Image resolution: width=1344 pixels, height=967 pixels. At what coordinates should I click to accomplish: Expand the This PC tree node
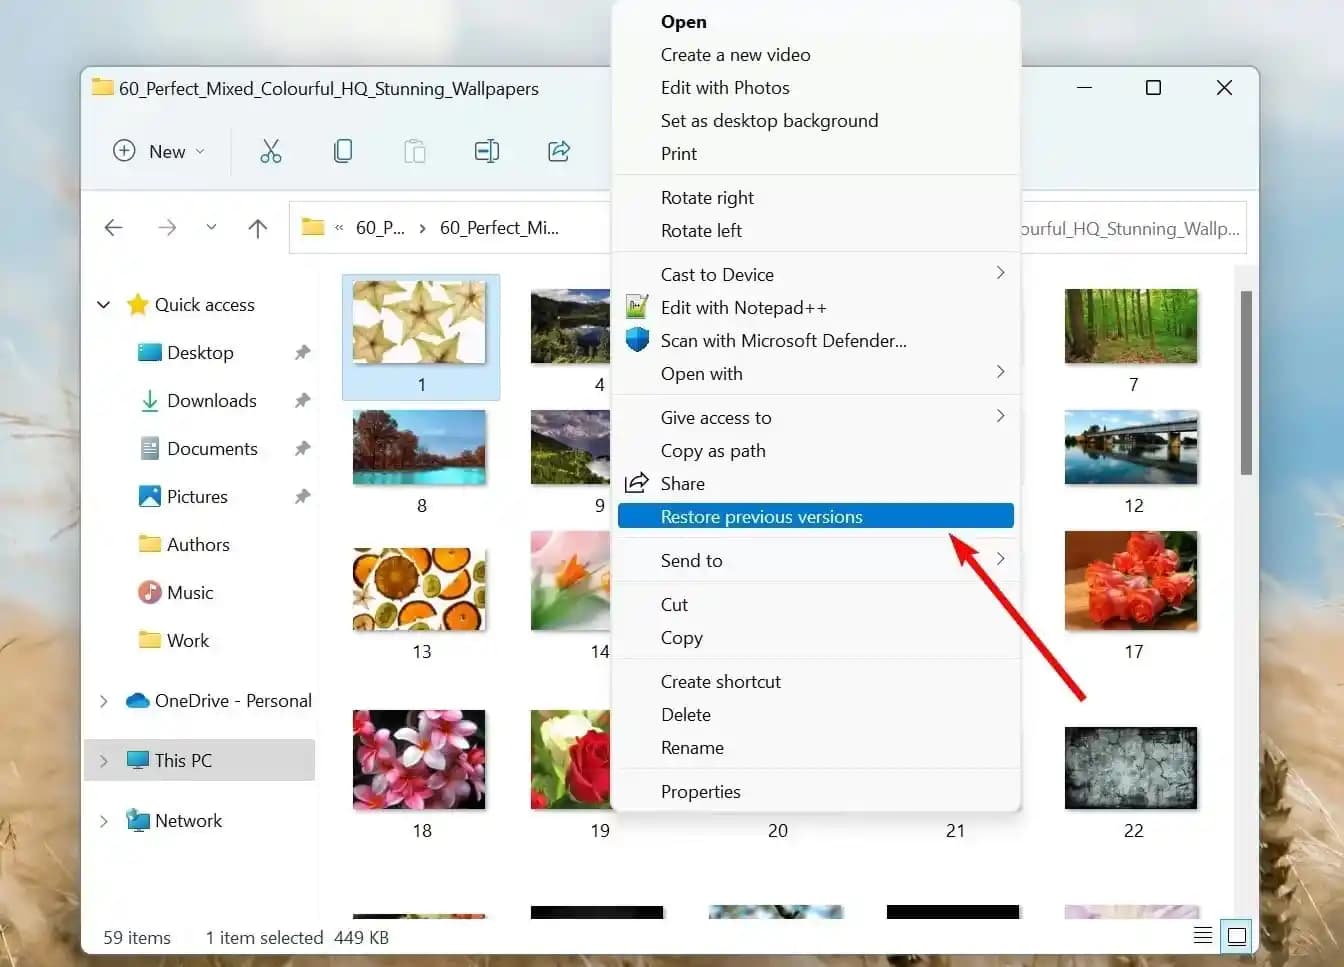pyautogui.click(x=103, y=761)
